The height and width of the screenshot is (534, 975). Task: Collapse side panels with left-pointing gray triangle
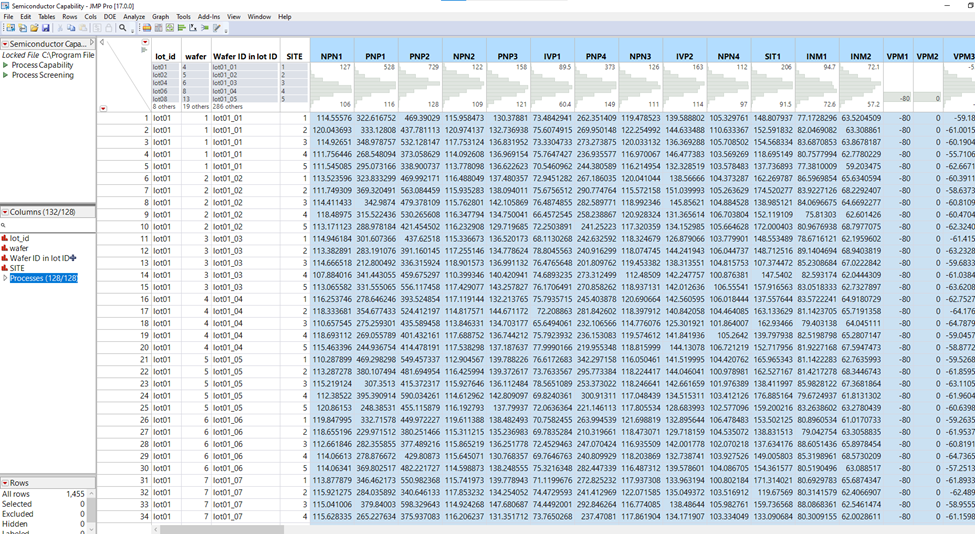(x=102, y=43)
